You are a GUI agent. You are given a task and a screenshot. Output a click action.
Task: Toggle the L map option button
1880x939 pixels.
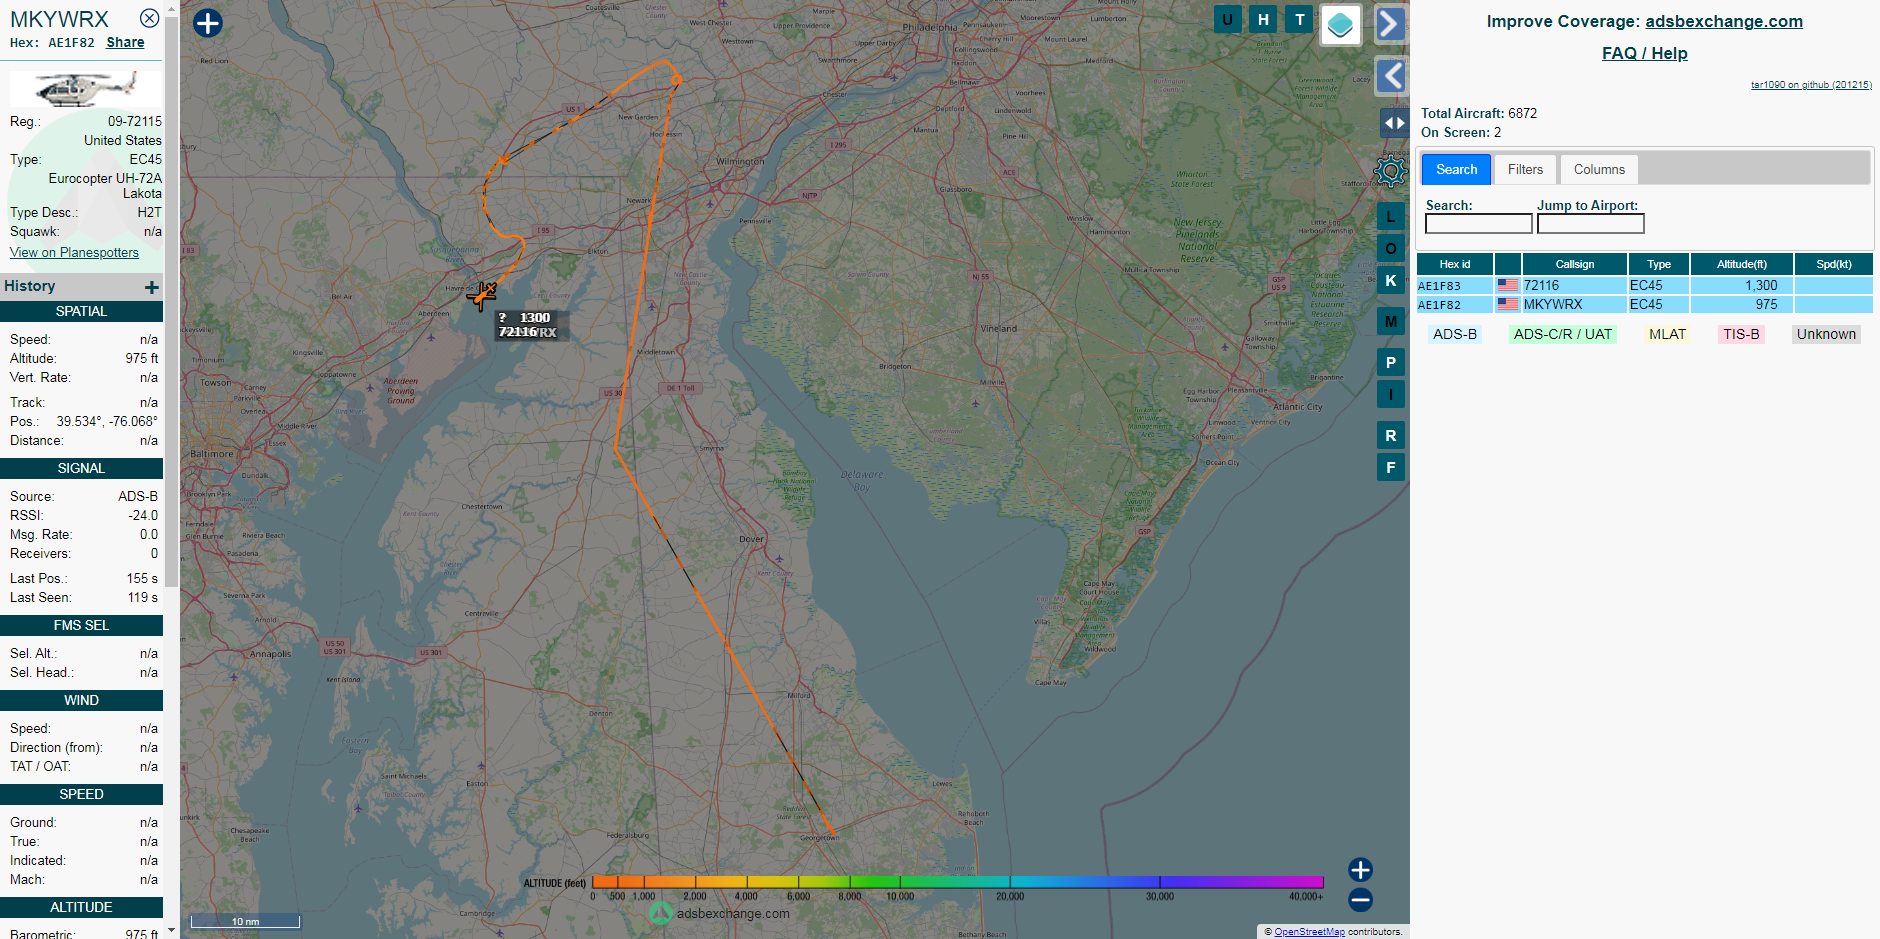pos(1390,216)
